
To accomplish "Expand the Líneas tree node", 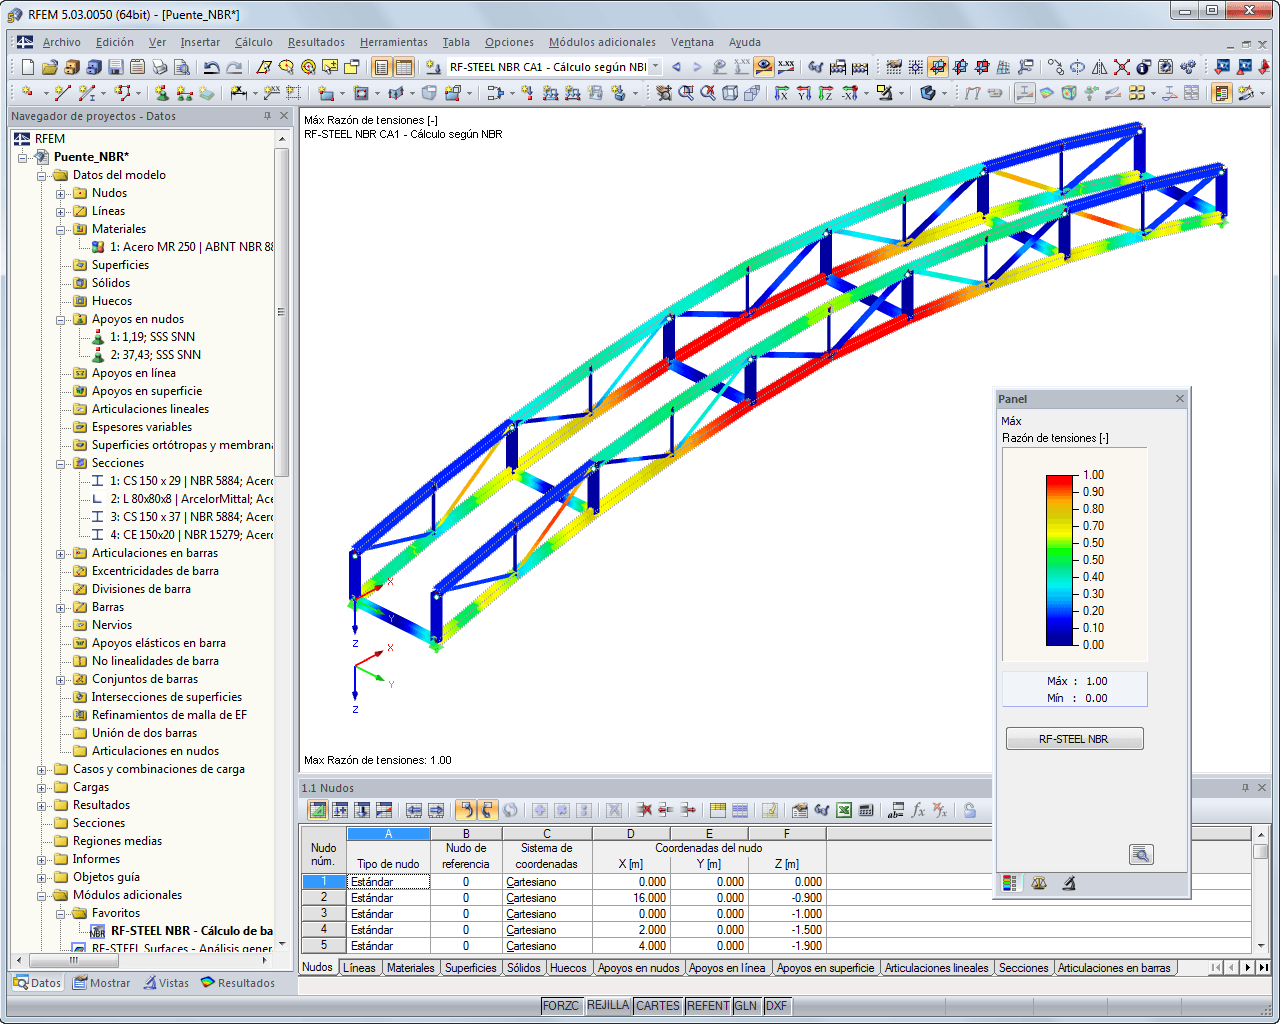I will point(61,211).
